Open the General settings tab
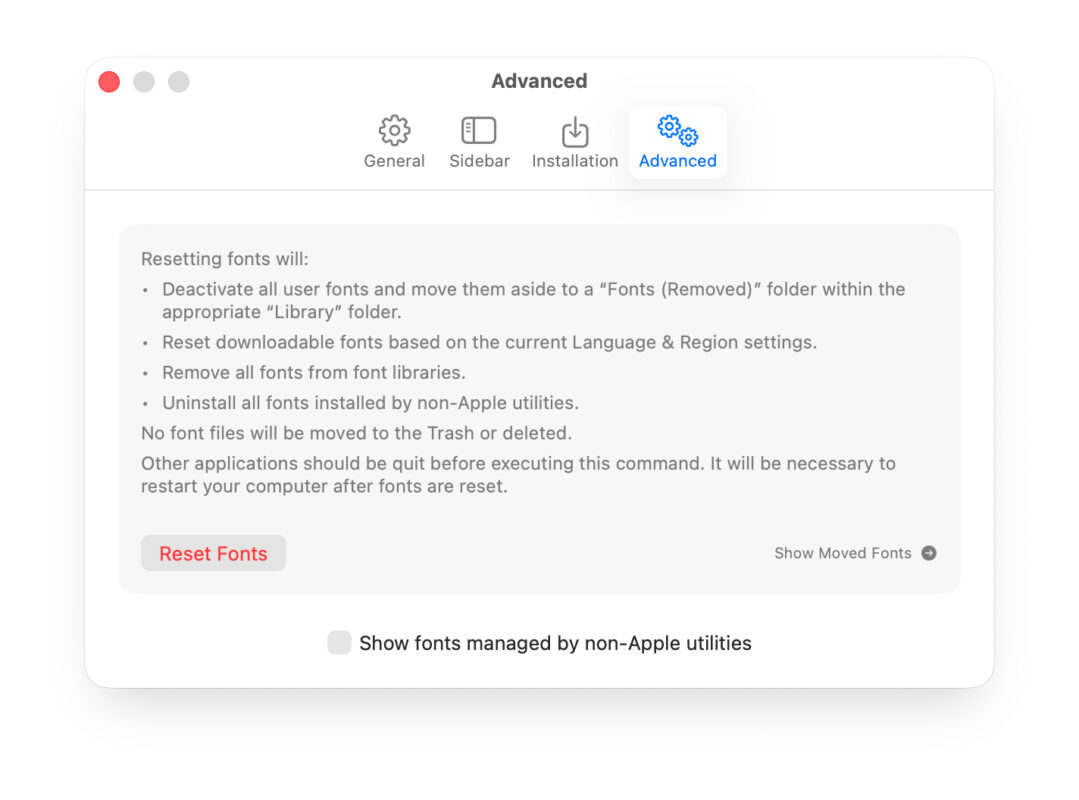1079x800 pixels. pos(394,142)
